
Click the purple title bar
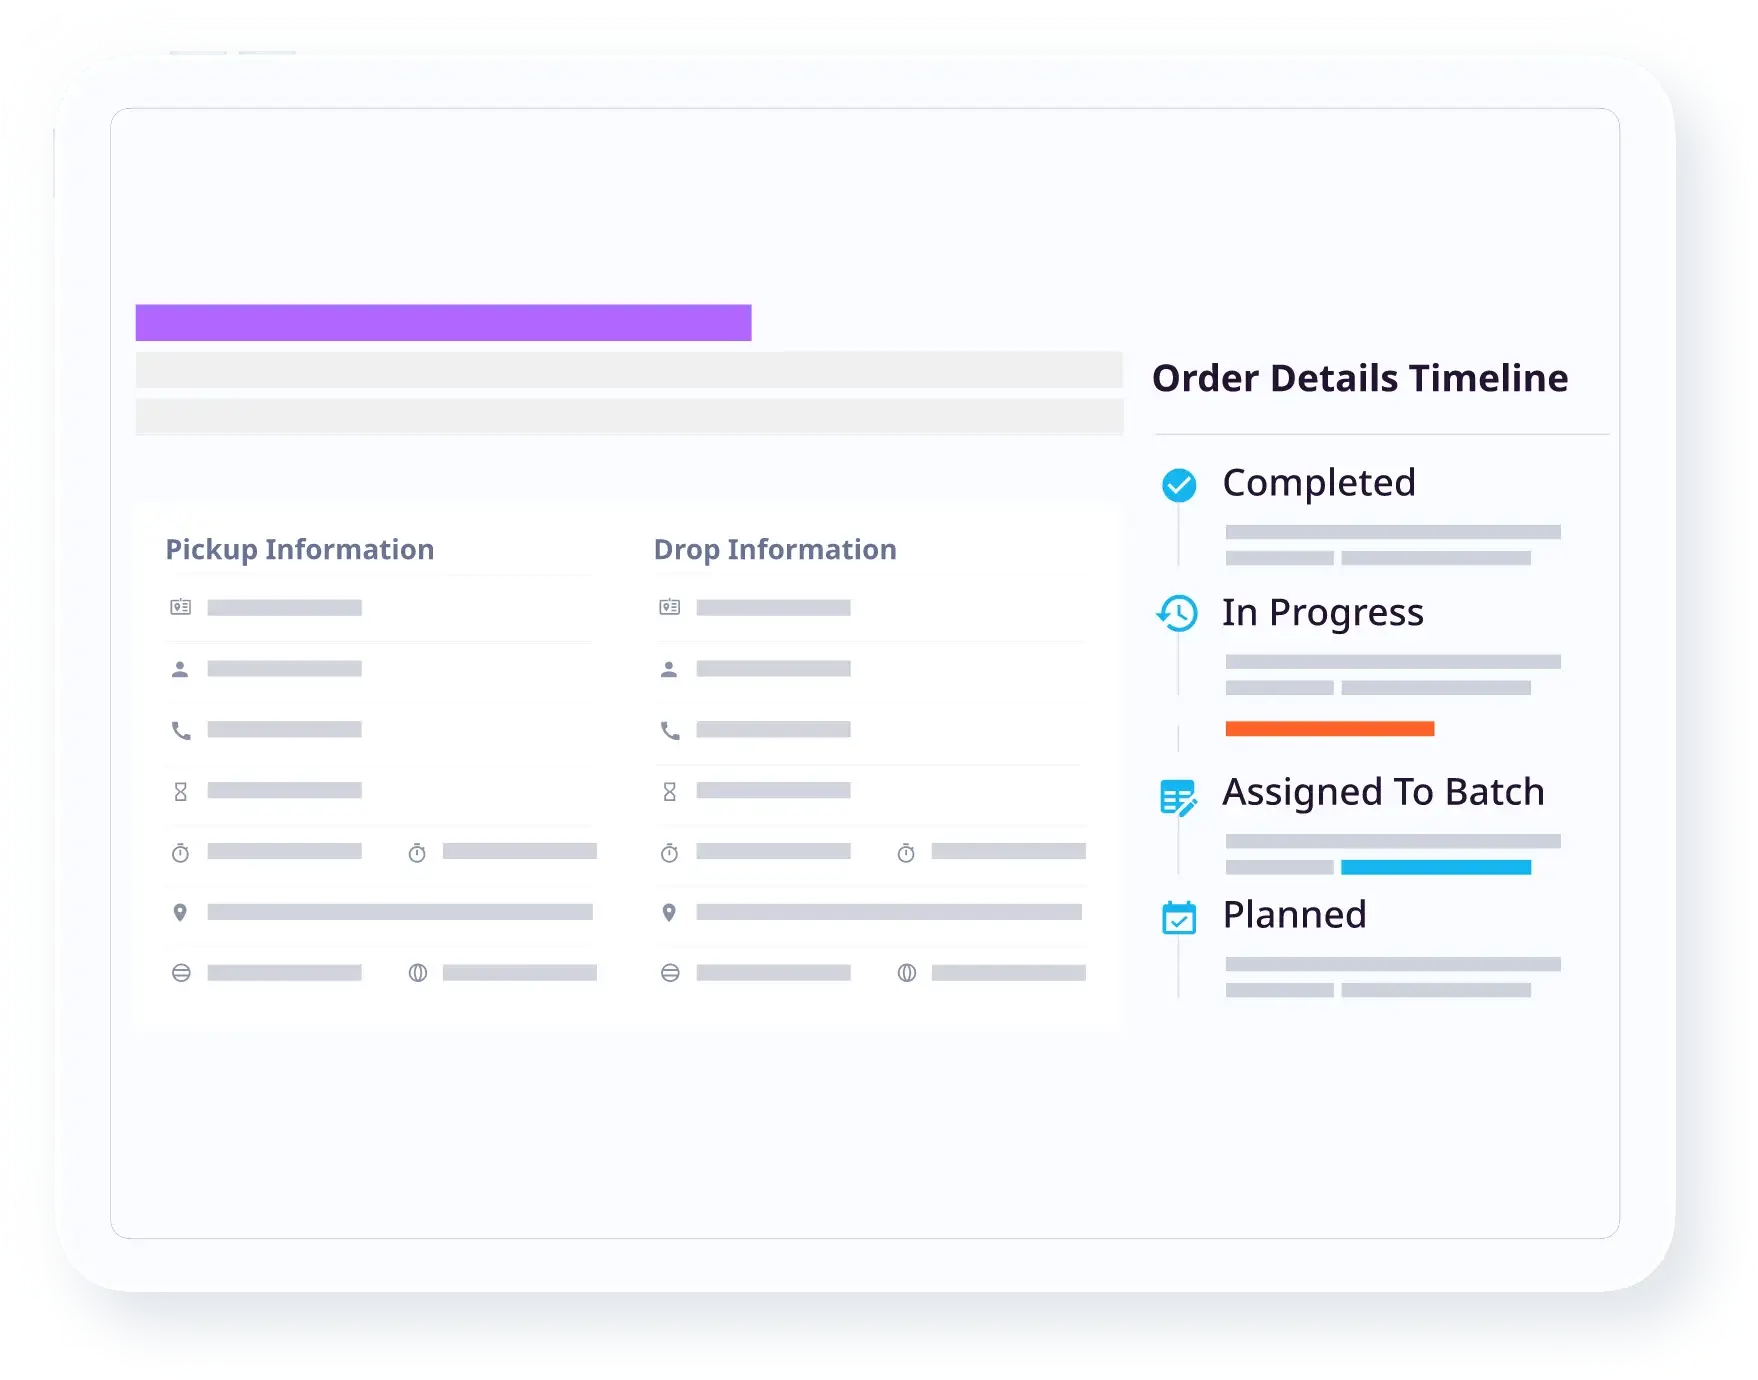pos(443,323)
